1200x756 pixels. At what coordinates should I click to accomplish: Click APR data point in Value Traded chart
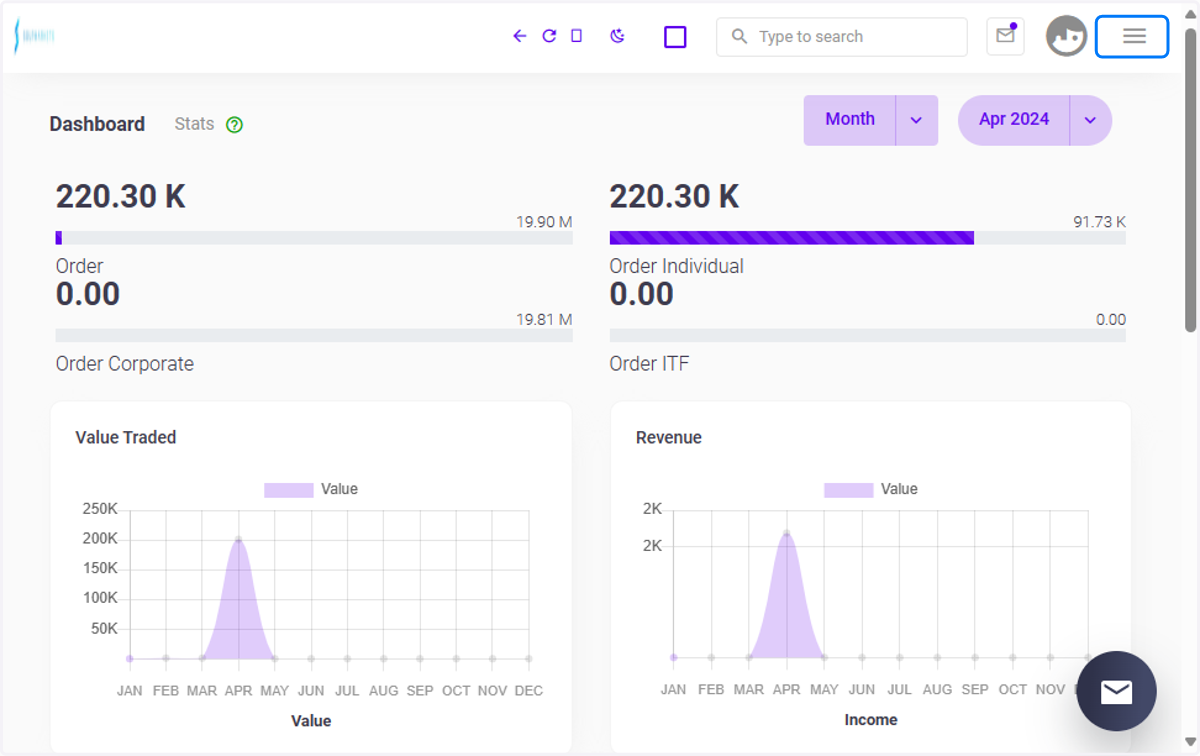238,540
